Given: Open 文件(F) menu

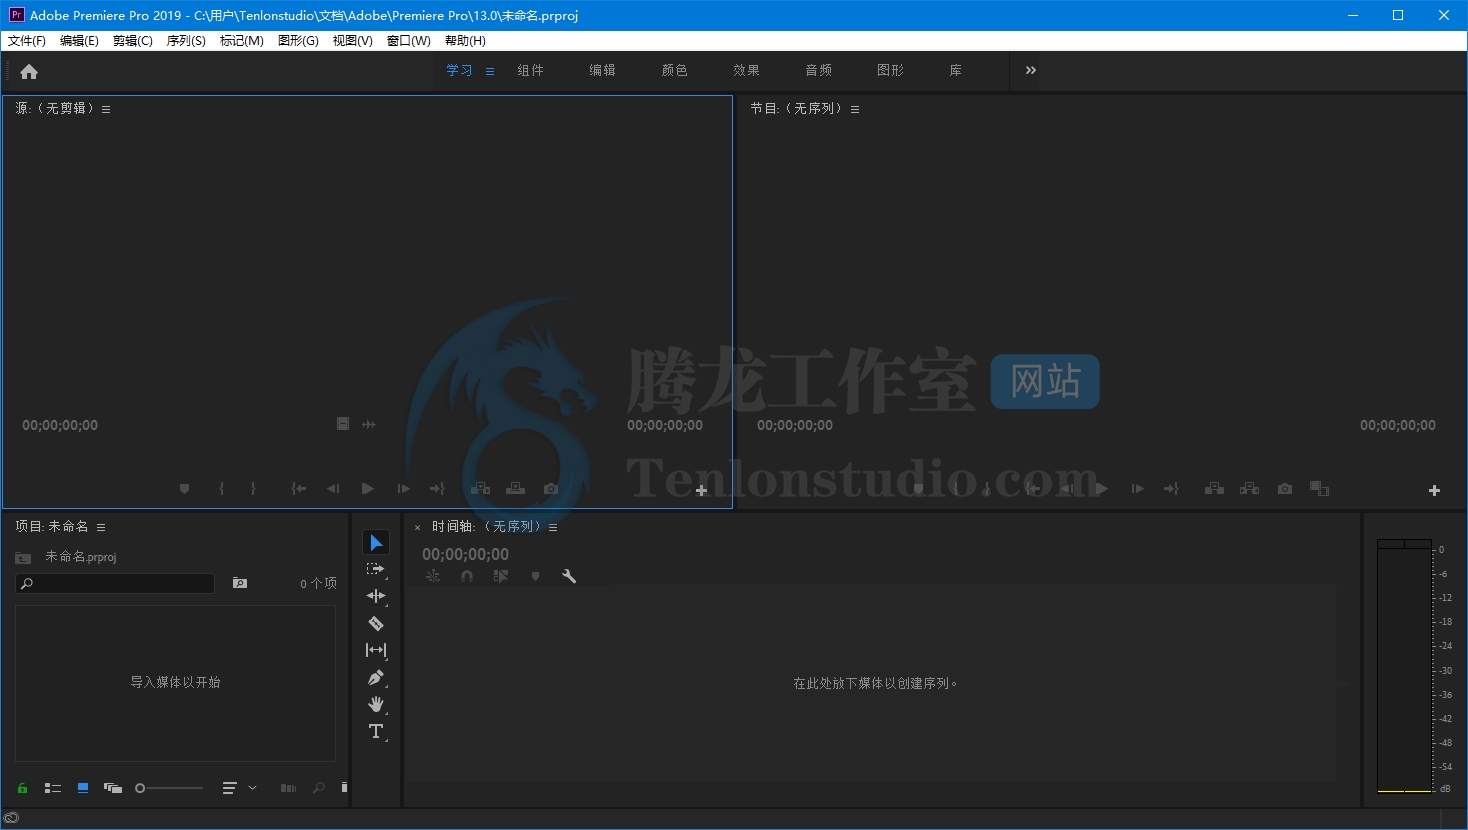Looking at the screenshot, I should pyautogui.click(x=27, y=41).
